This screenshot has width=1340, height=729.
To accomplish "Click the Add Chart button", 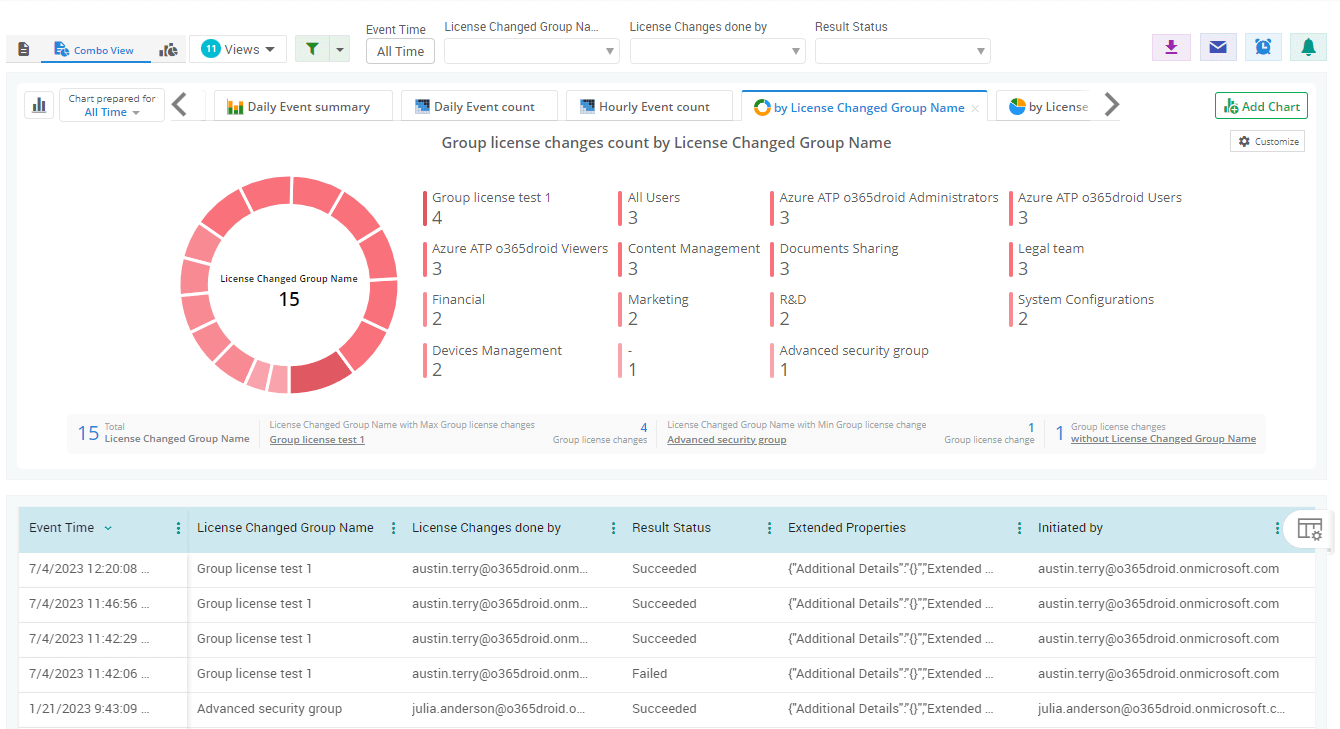I will 1261,106.
